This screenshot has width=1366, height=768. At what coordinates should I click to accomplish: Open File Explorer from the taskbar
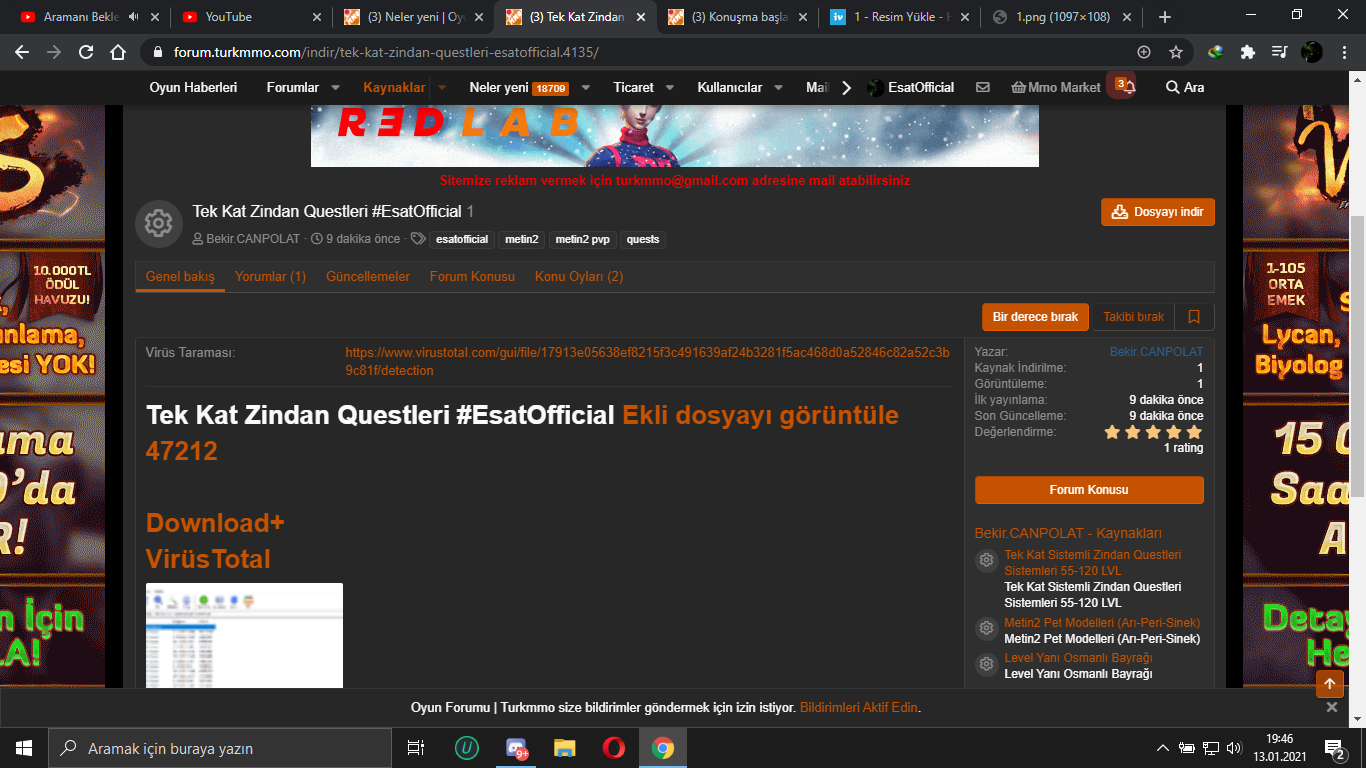[565, 748]
